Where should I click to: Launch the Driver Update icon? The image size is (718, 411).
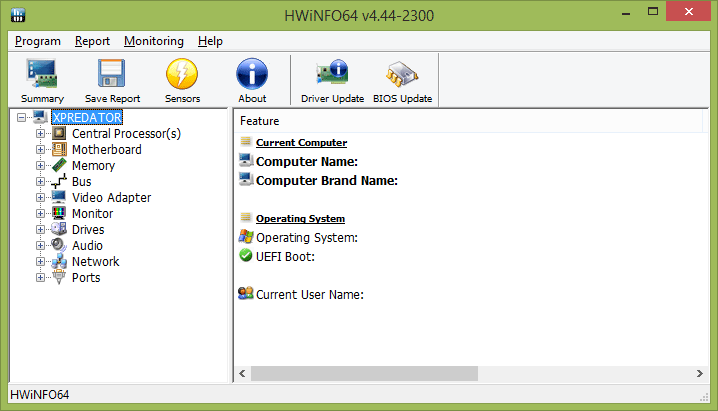coord(332,73)
